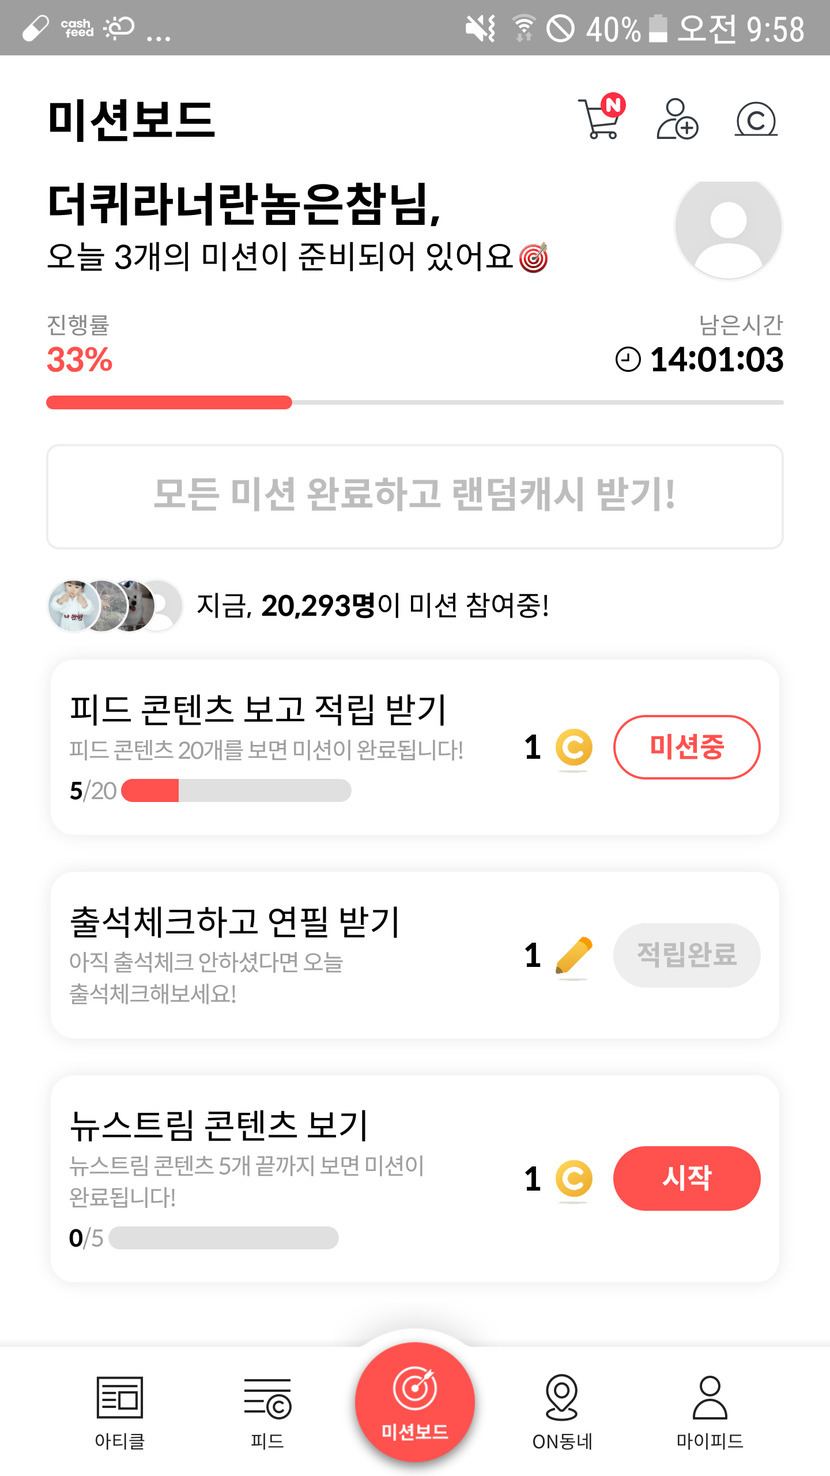Image resolution: width=830 pixels, height=1476 pixels.
Task: Tap the overall mission progress bar
Action: 414,402
